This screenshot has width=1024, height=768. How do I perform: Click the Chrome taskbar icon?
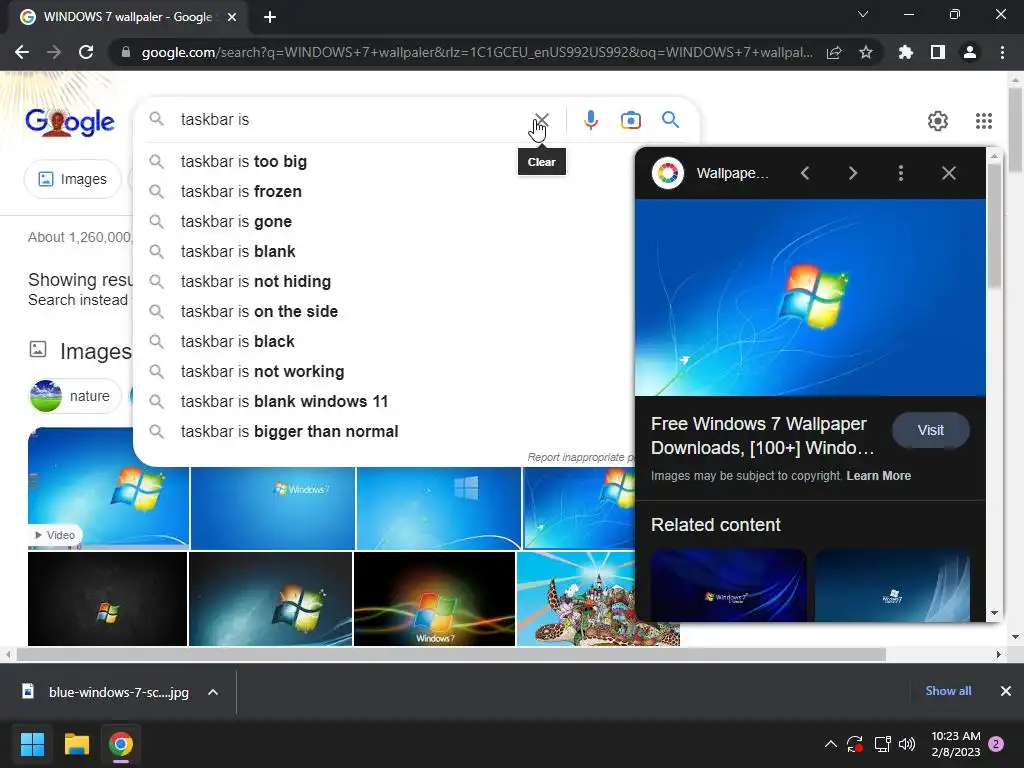(121, 744)
